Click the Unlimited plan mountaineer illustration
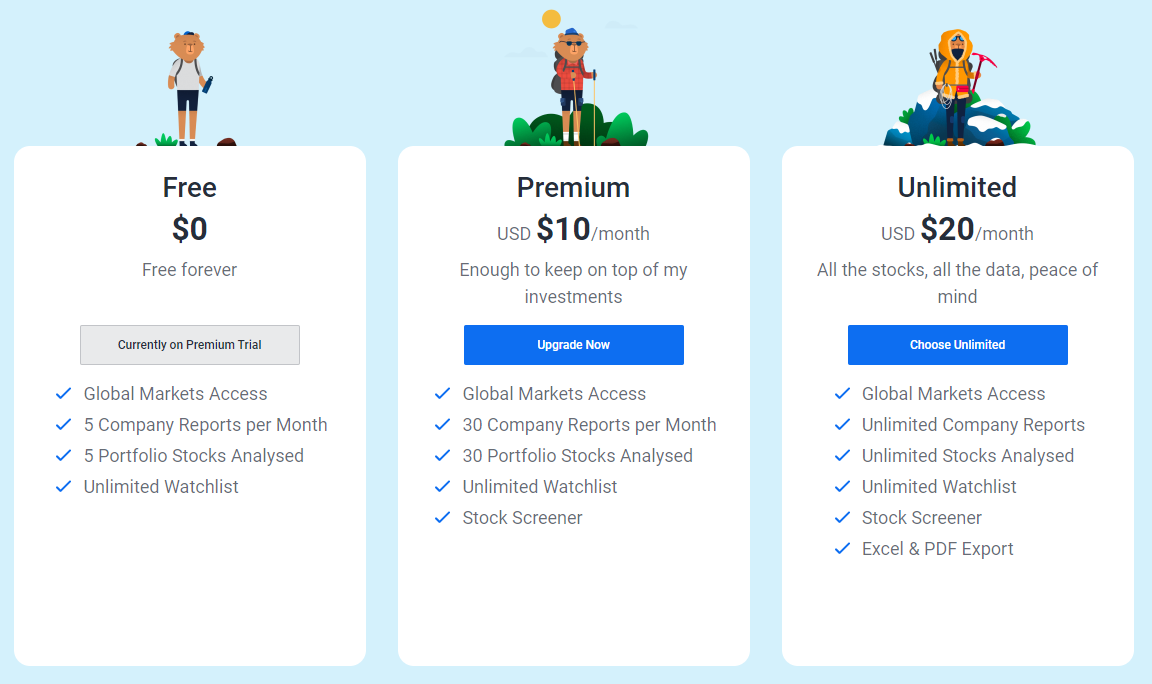This screenshot has width=1152, height=684. 959,87
